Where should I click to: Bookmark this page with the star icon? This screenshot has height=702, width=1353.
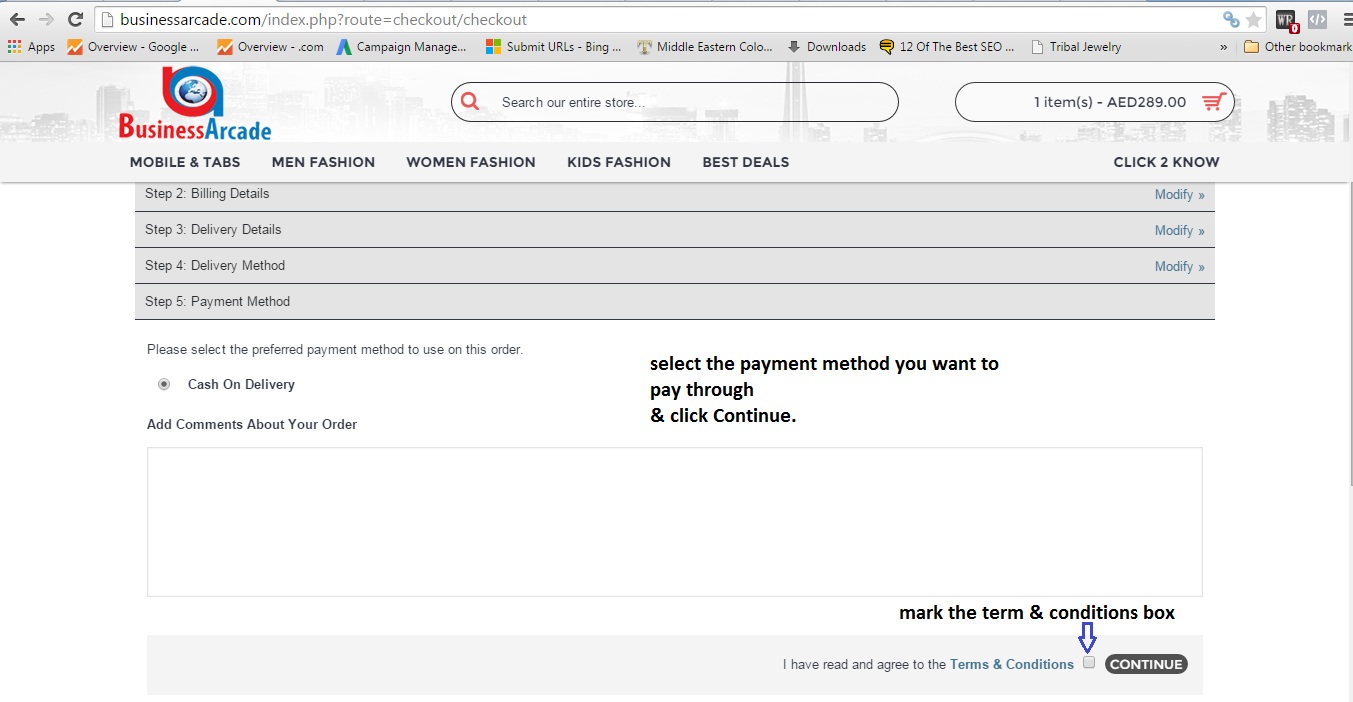point(1254,20)
